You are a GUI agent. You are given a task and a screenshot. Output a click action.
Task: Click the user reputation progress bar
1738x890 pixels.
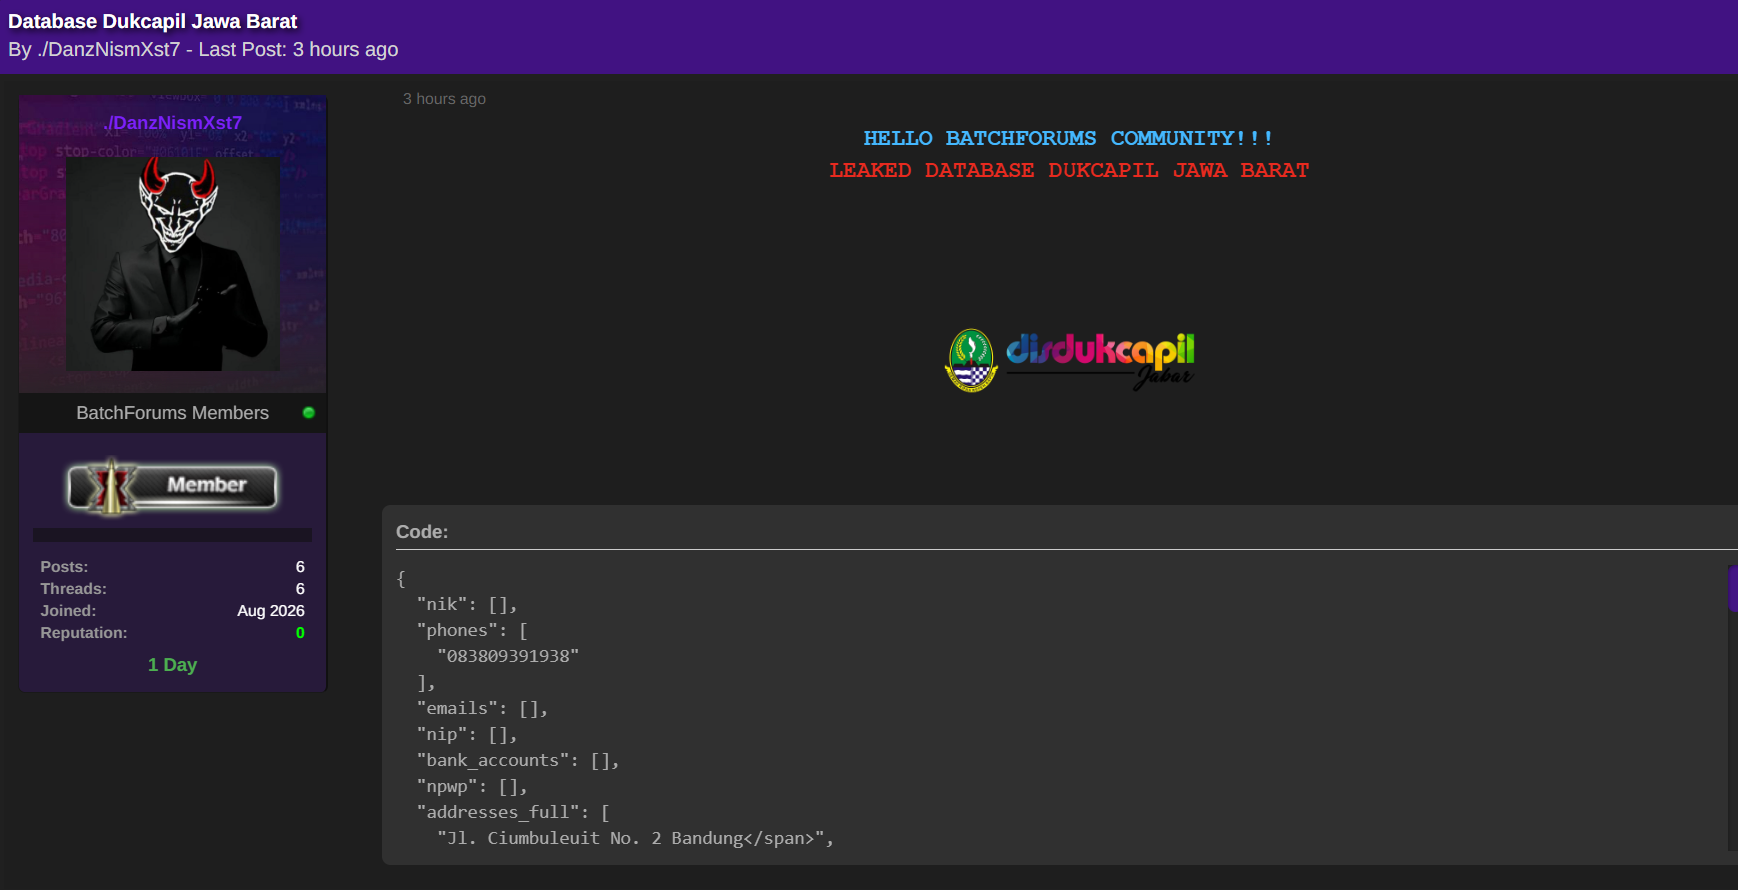(x=172, y=535)
